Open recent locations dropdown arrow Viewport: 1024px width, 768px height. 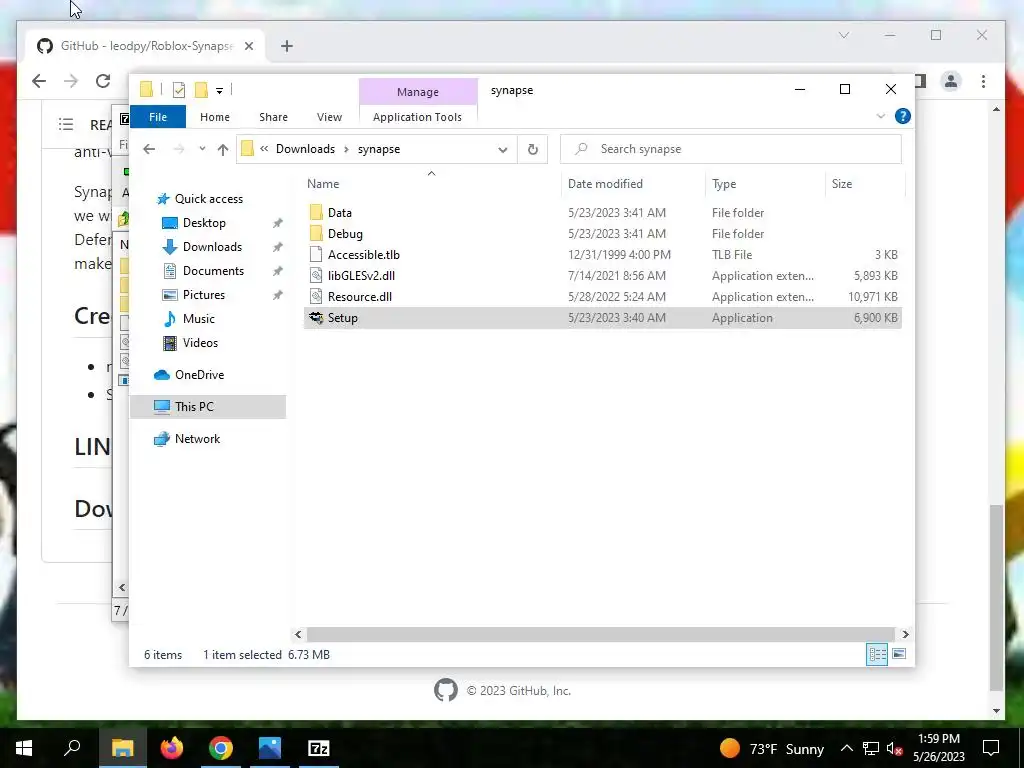click(x=202, y=149)
